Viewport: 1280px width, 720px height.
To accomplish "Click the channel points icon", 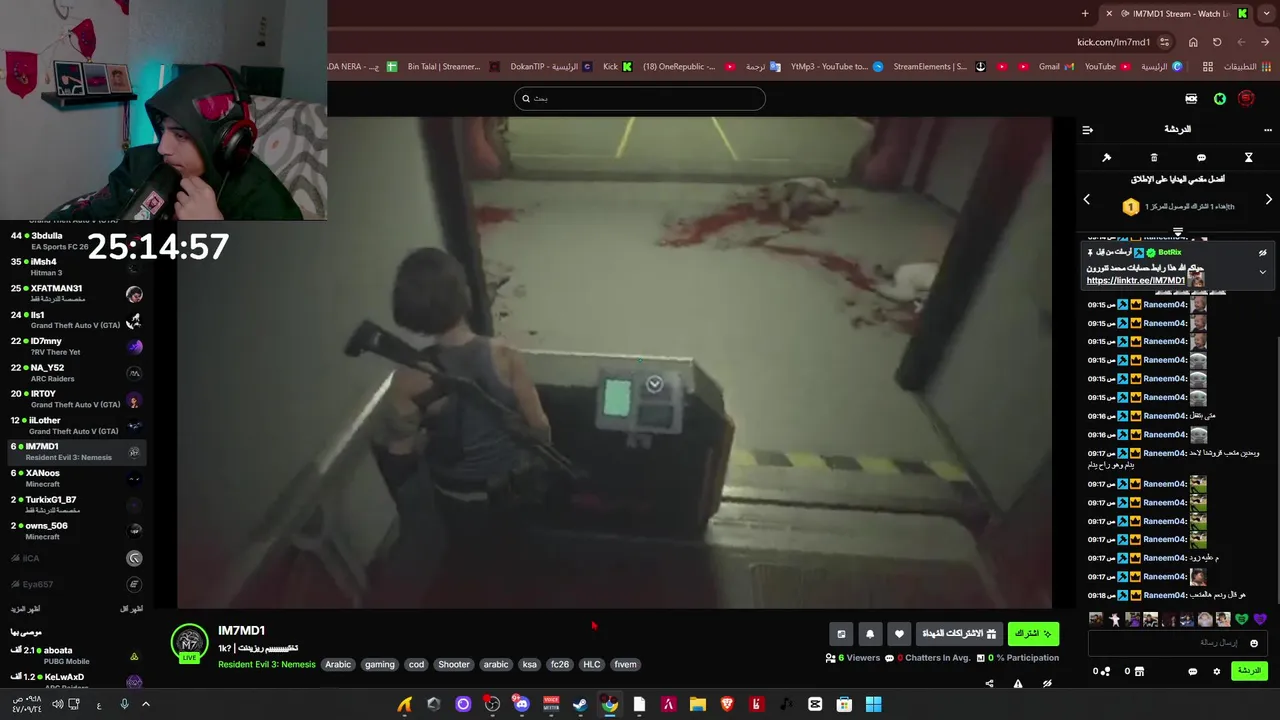I will 1105,672.
